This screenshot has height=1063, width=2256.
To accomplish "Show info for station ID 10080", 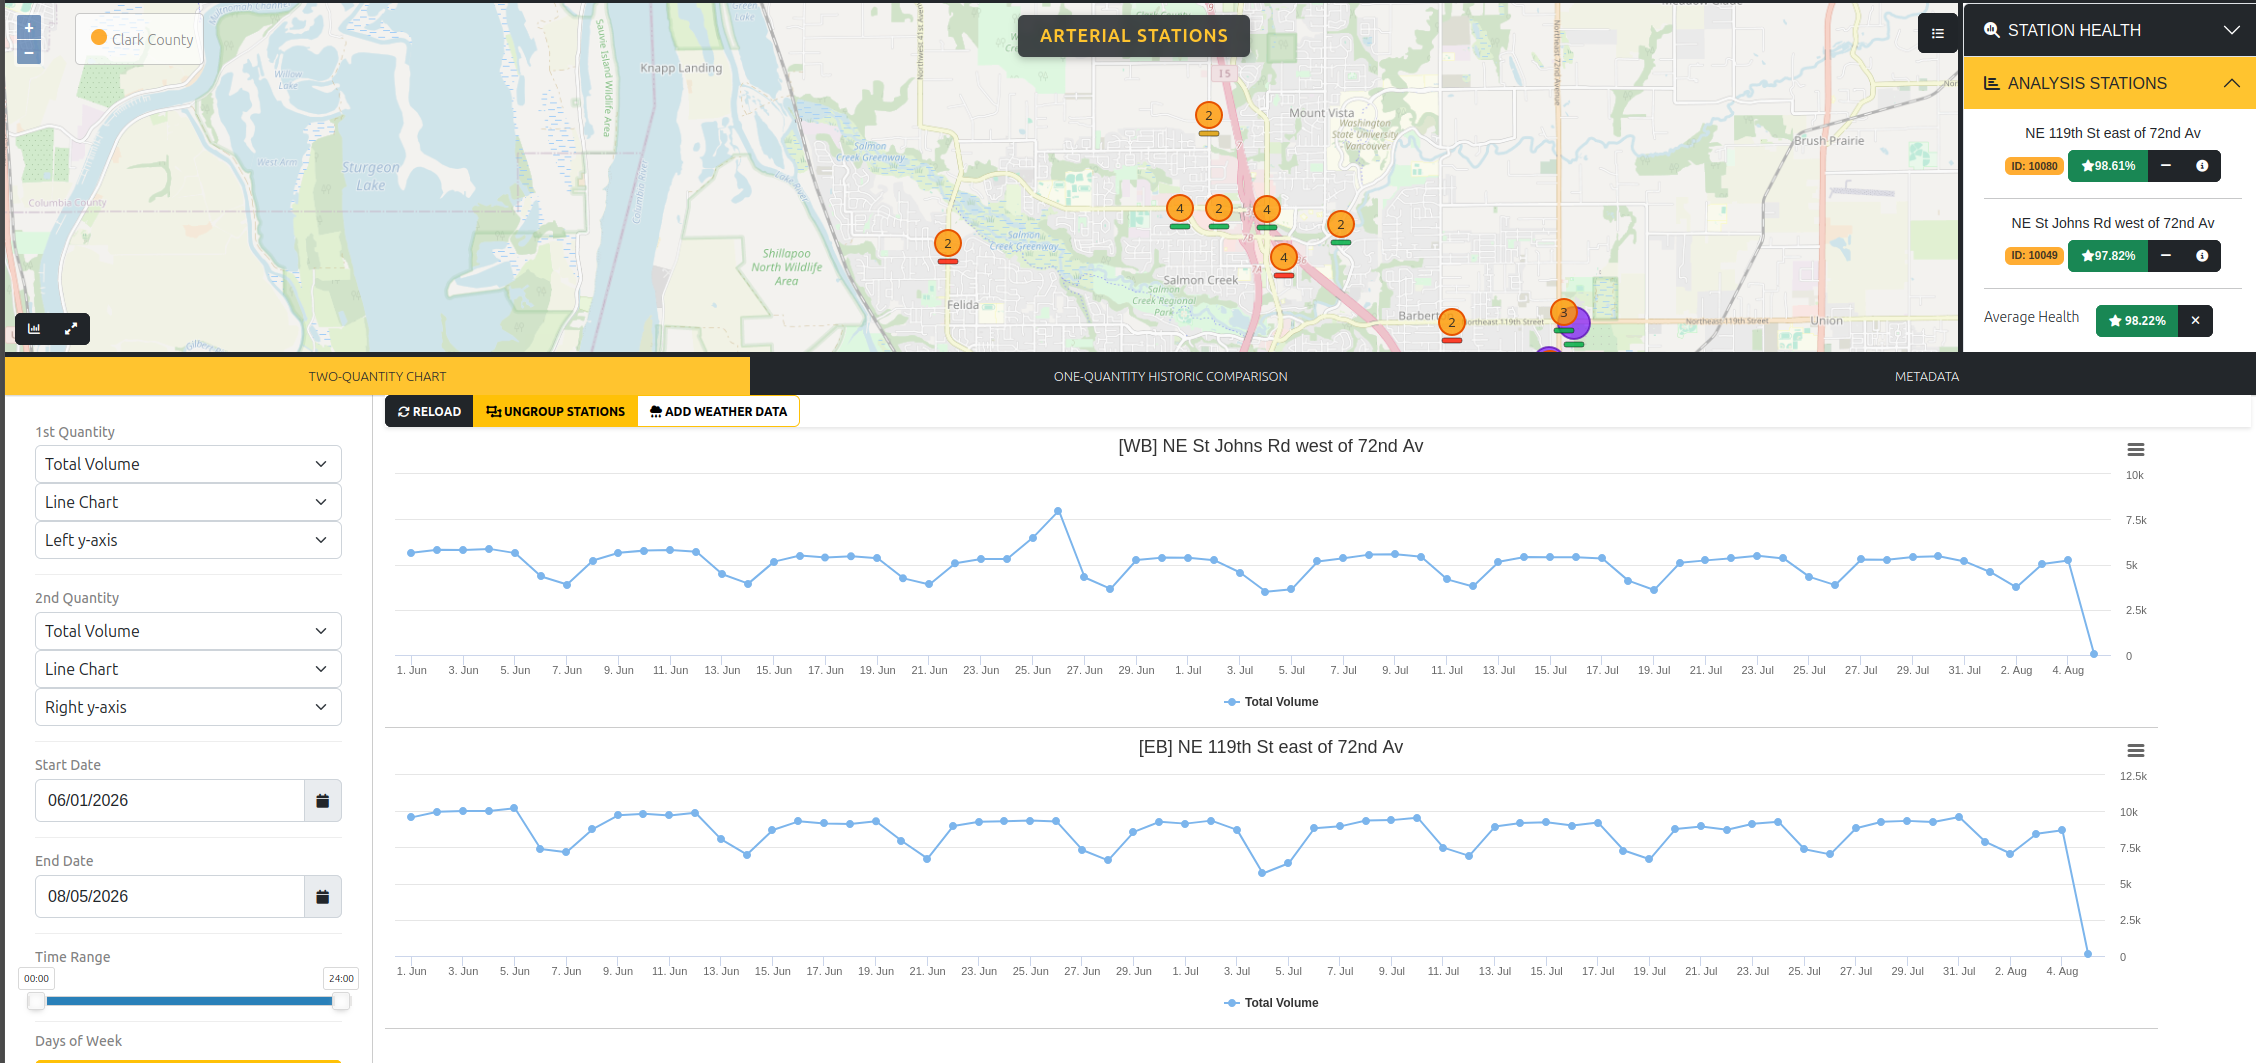I will (2202, 166).
